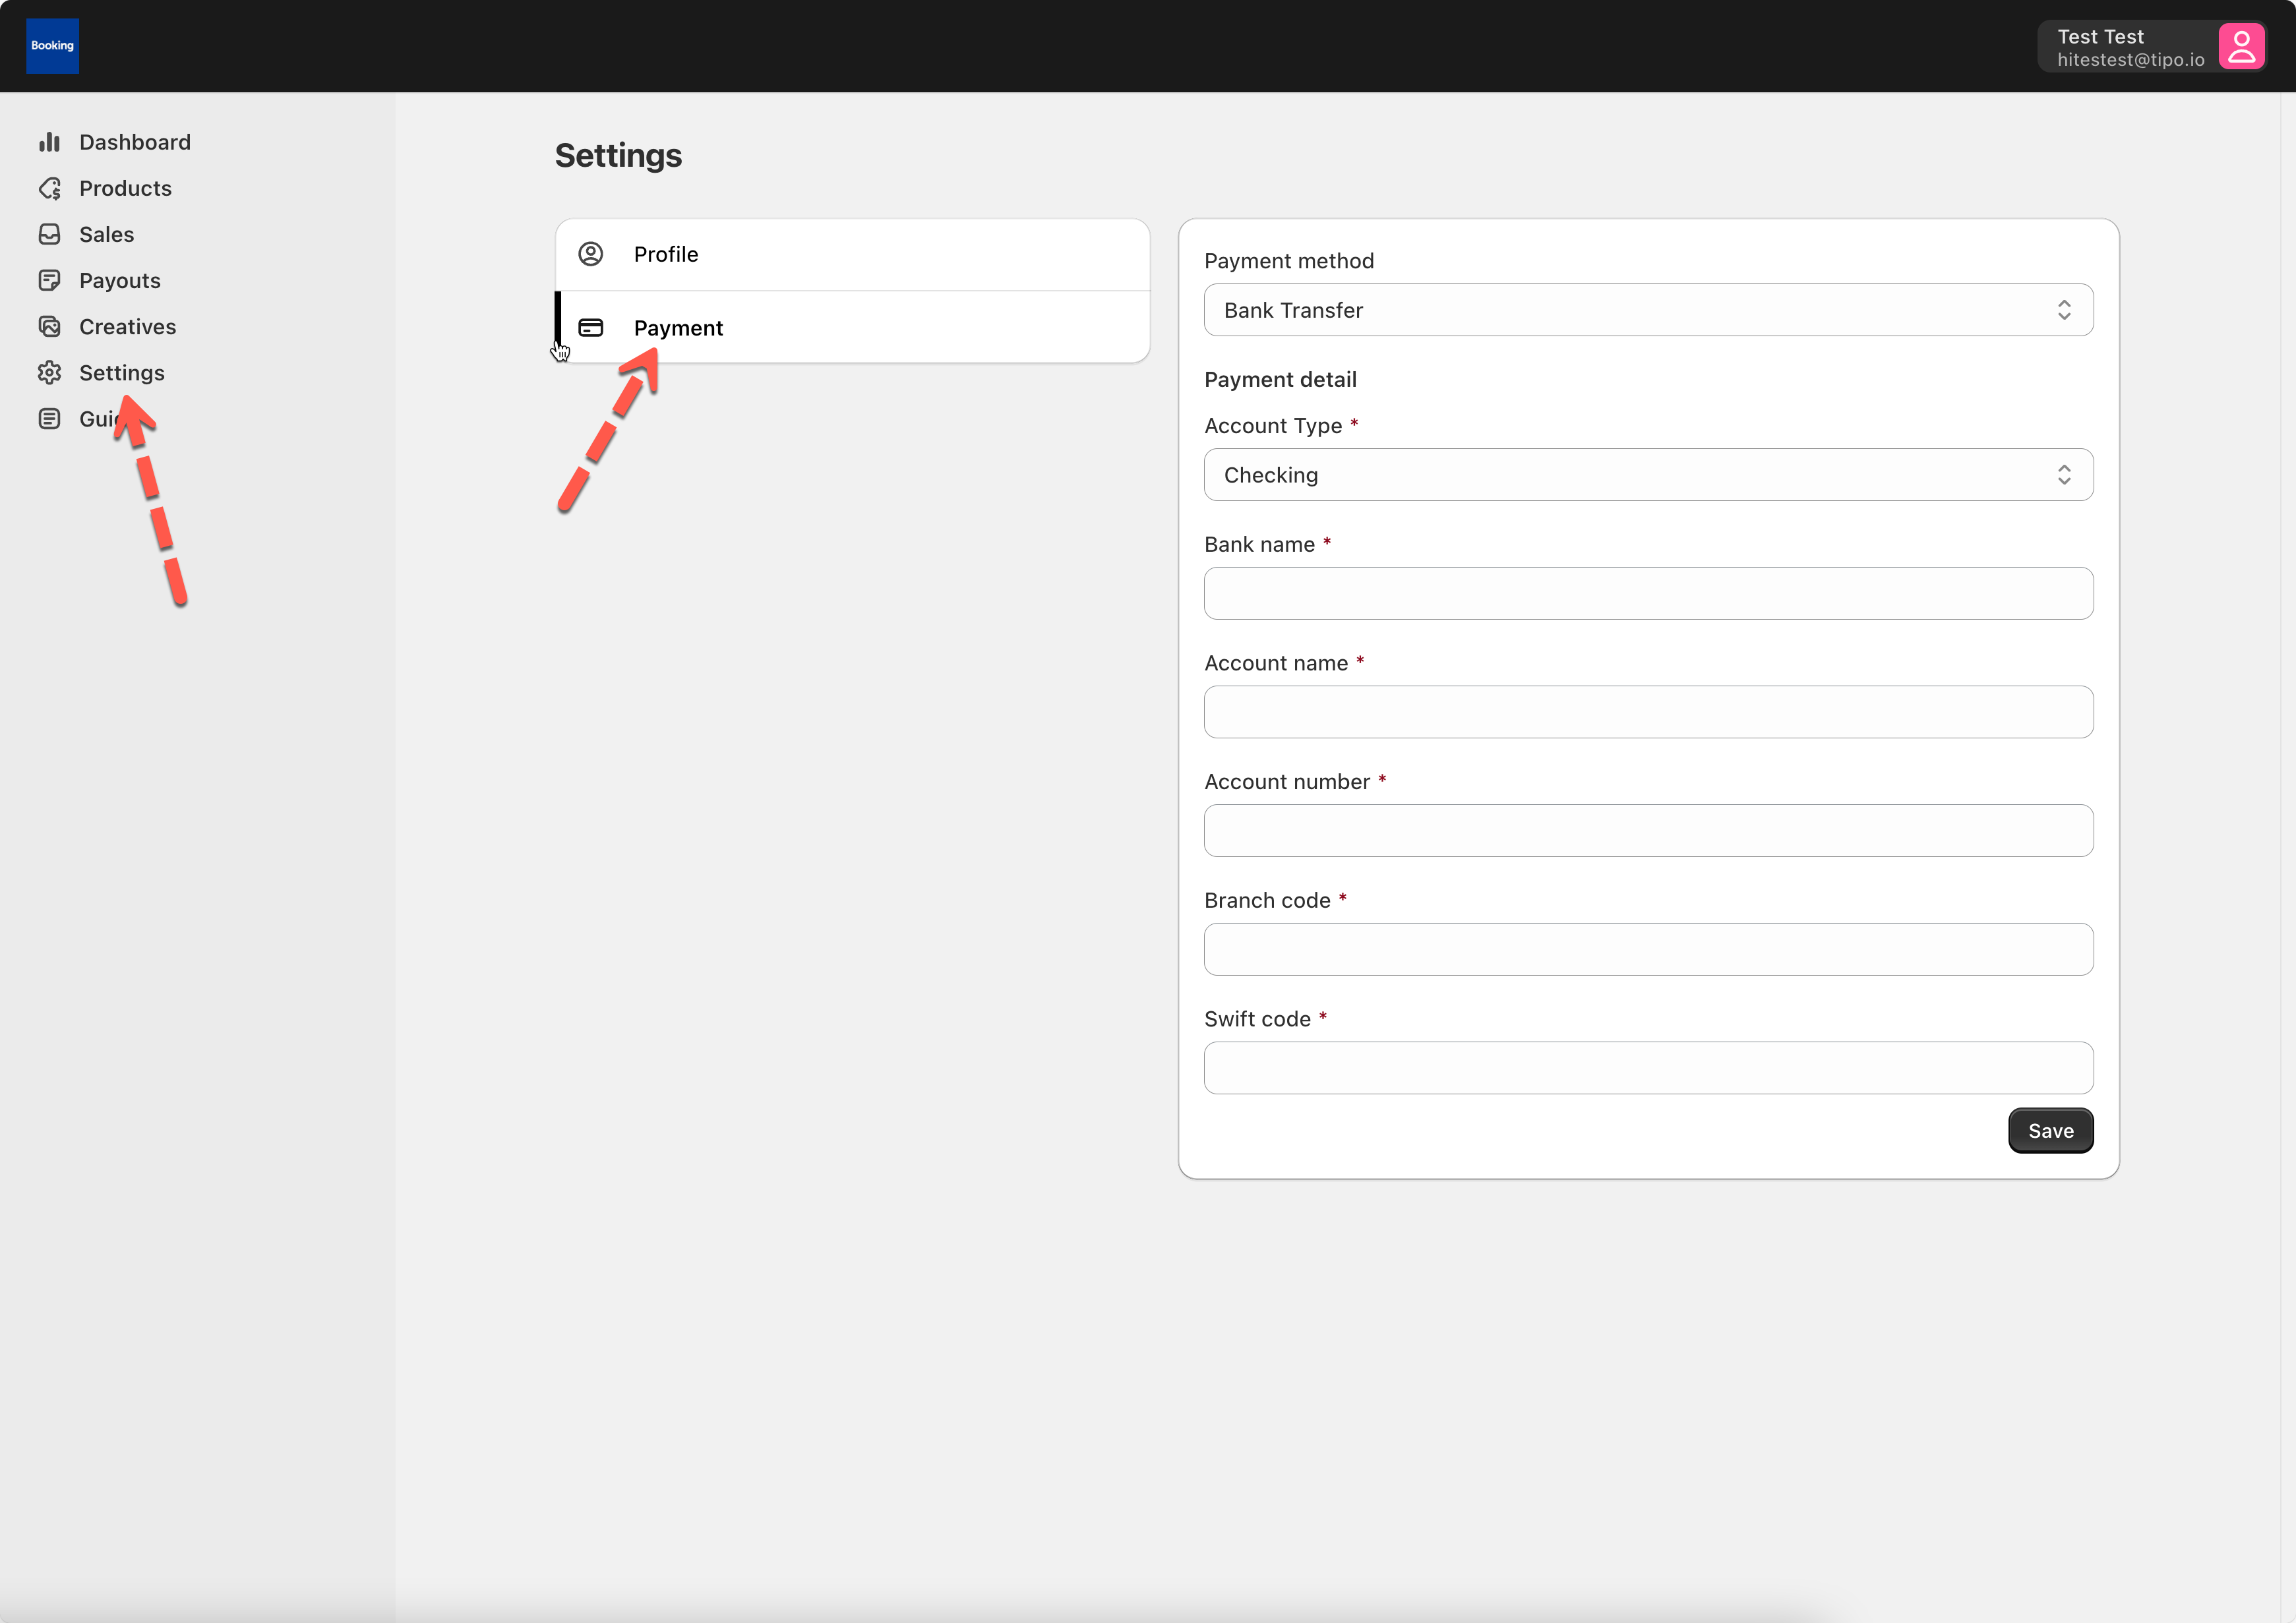Viewport: 2296px width, 1623px height.
Task: Click the Guide document icon
Action: (49, 419)
